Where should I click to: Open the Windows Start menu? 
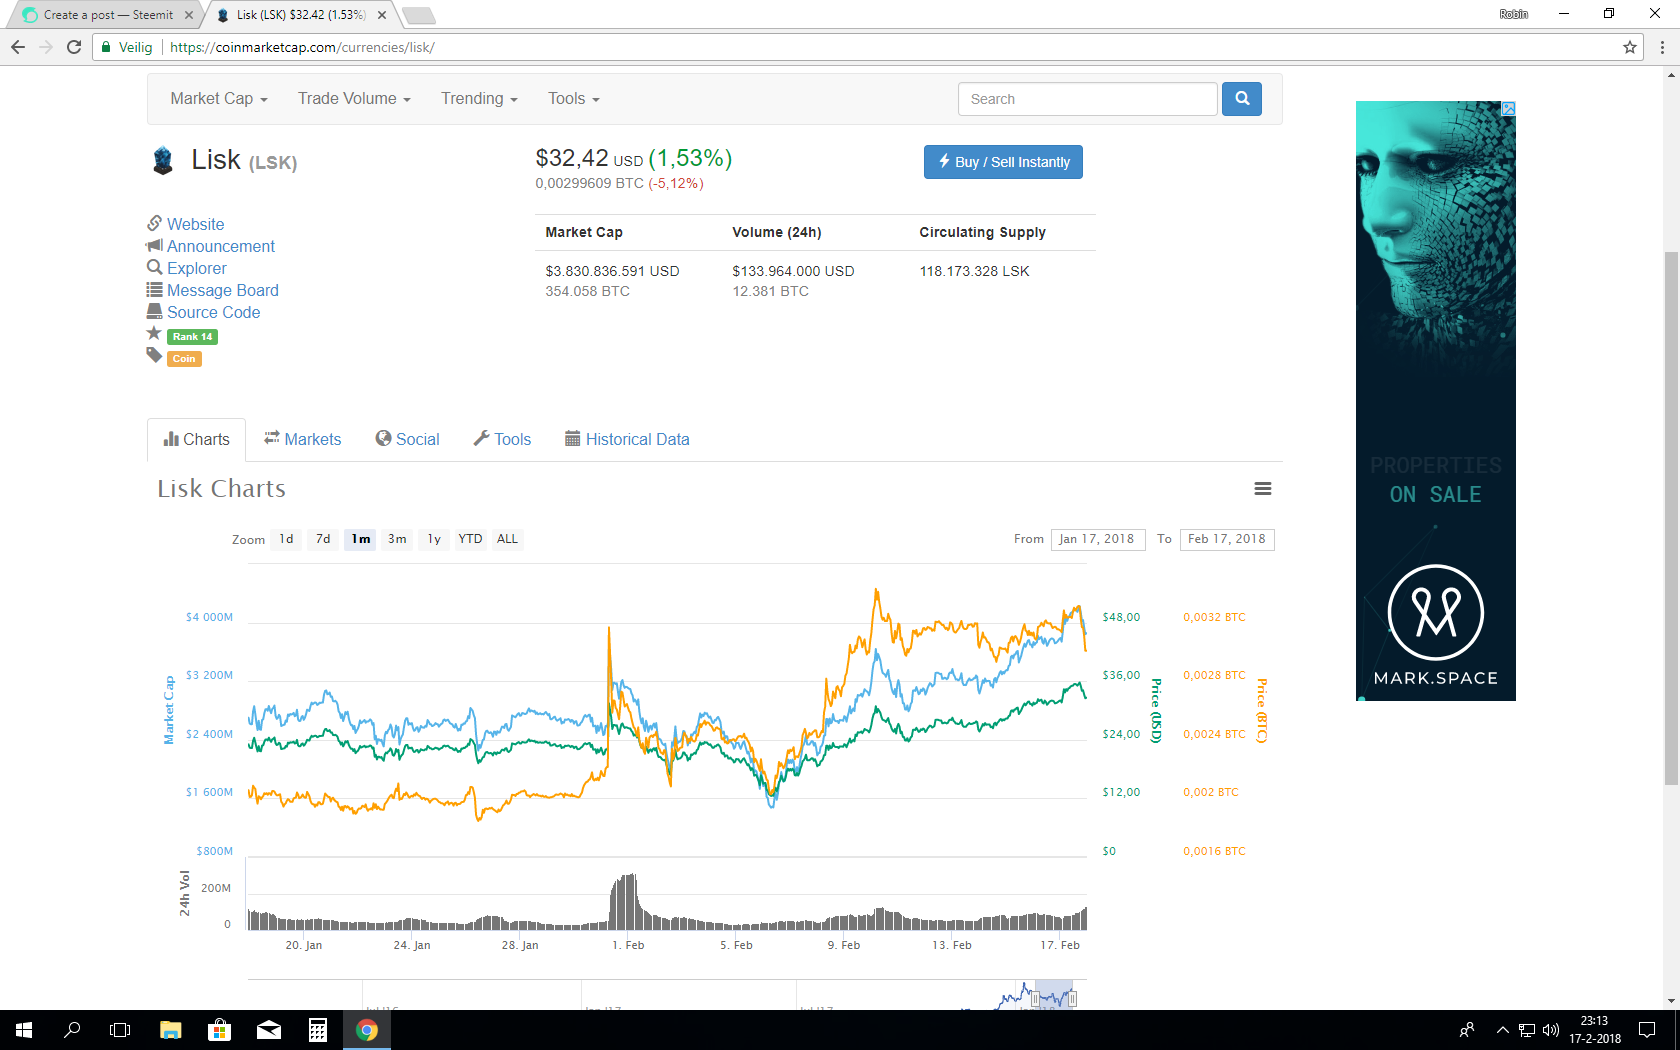coord(24,1030)
